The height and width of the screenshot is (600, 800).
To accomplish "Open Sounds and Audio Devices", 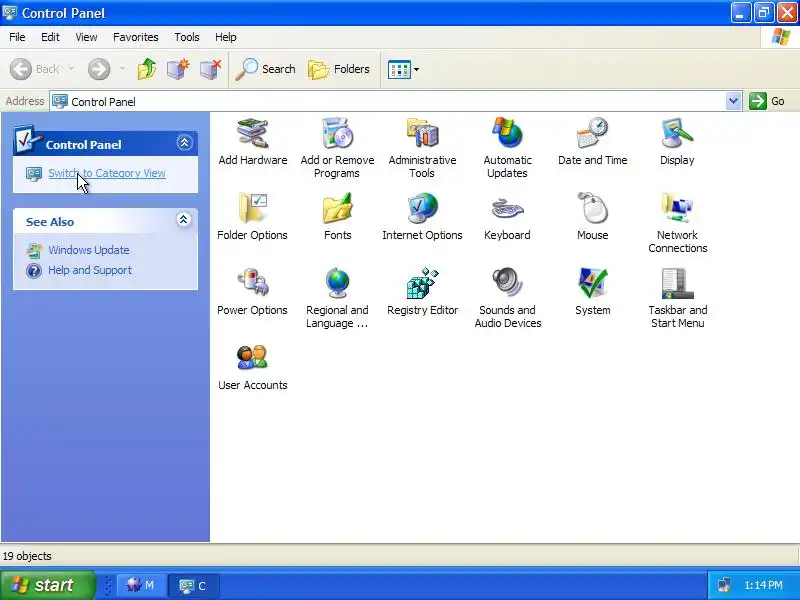I will coord(508,298).
